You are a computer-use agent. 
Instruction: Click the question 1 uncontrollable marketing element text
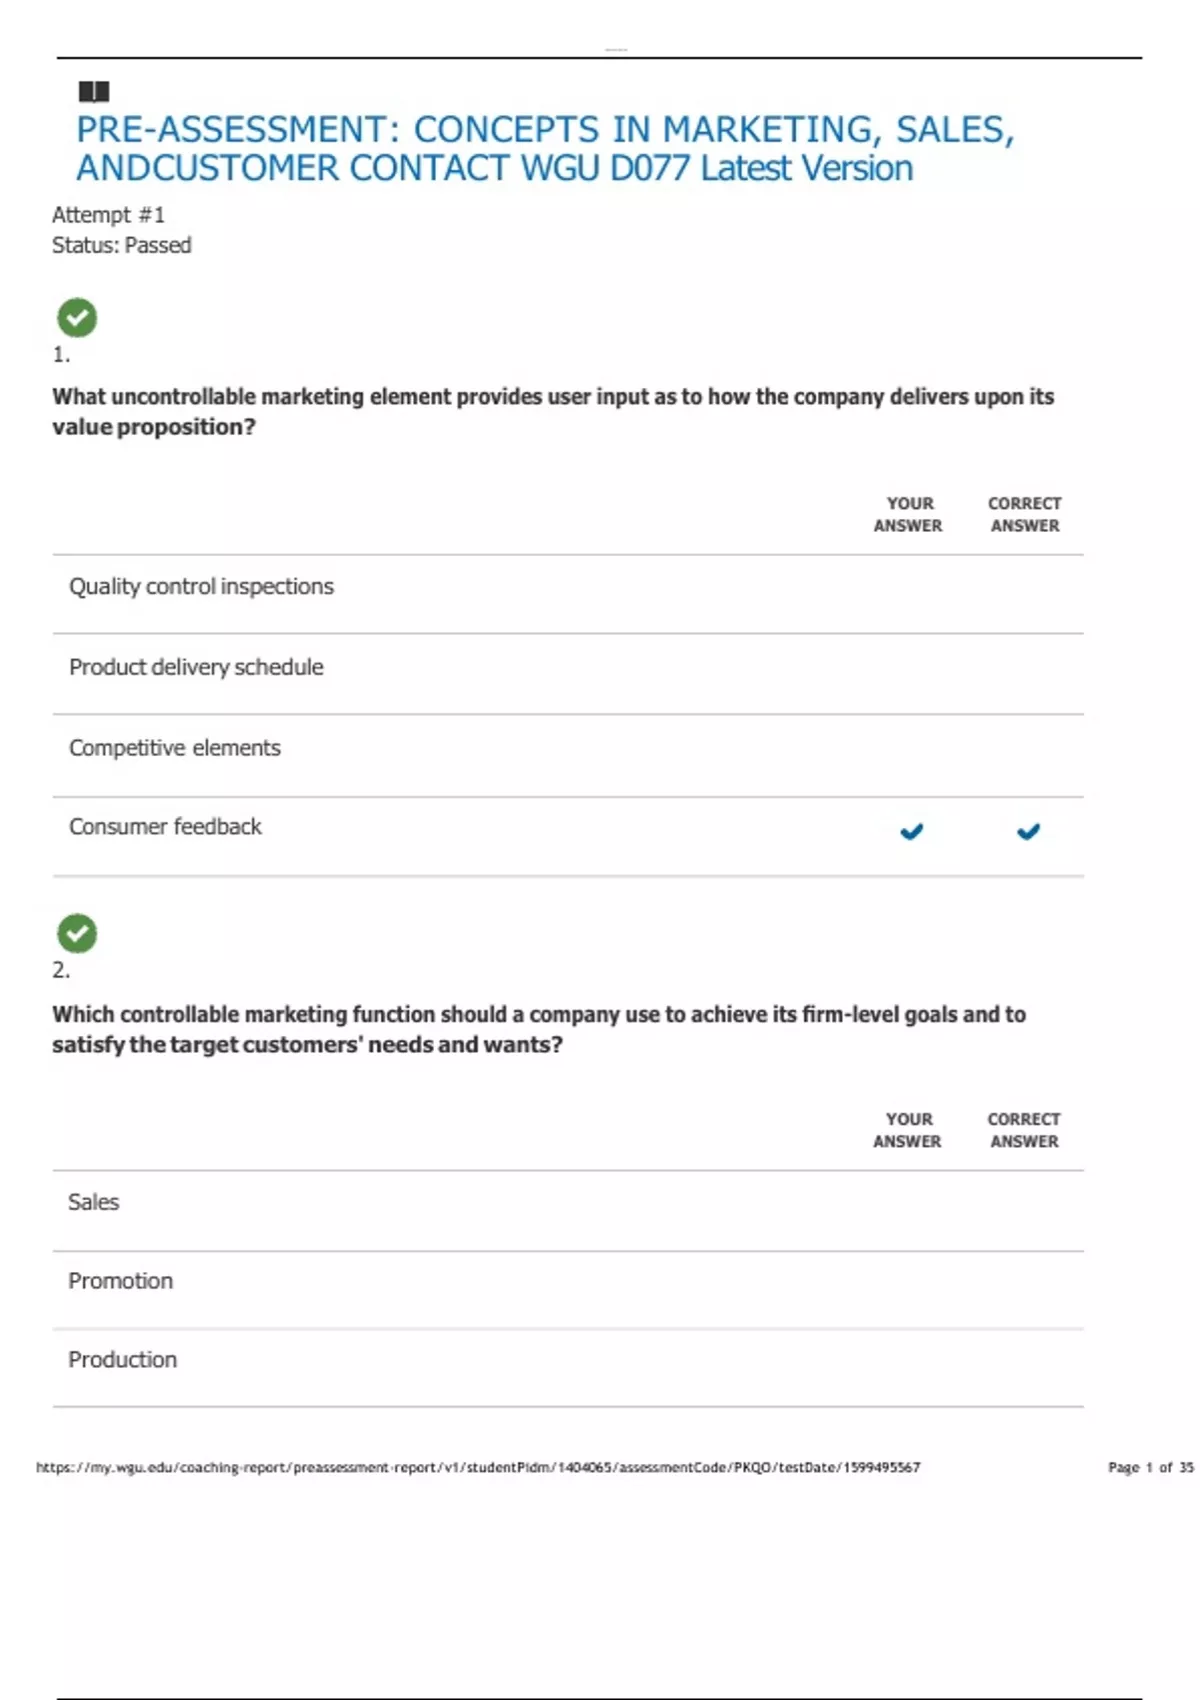tap(553, 411)
